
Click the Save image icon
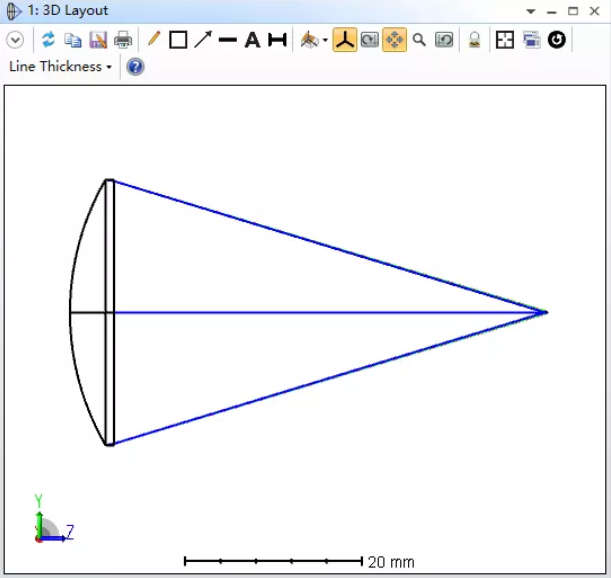(x=98, y=40)
